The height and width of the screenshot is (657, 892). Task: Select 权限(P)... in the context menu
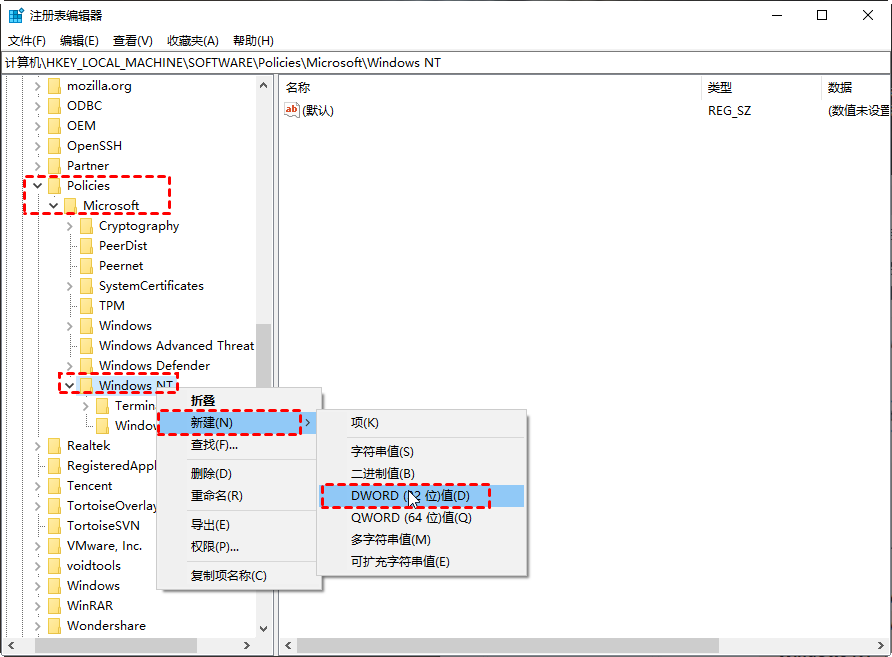coord(215,547)
